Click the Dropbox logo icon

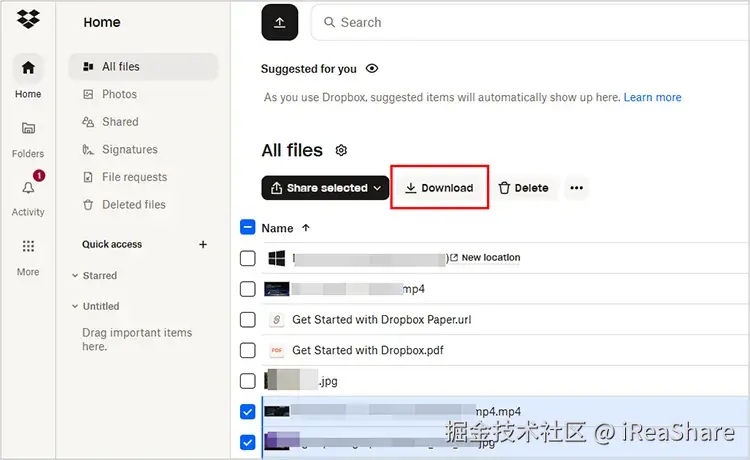point(28,19)
